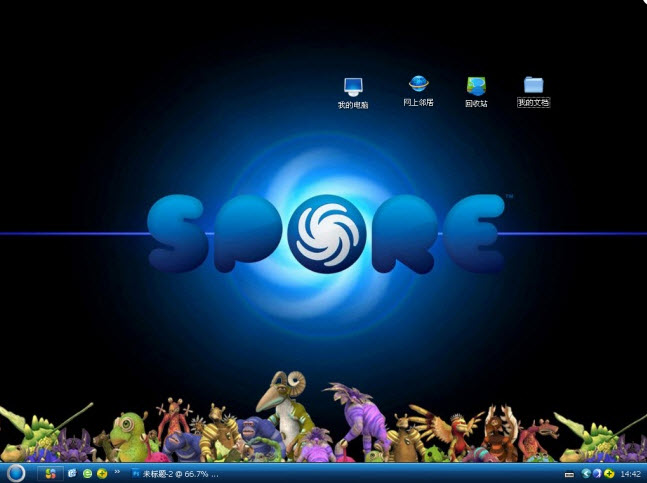Click the 回收站 label text
This screenshot has width=647, height=483.
point(476,104)
